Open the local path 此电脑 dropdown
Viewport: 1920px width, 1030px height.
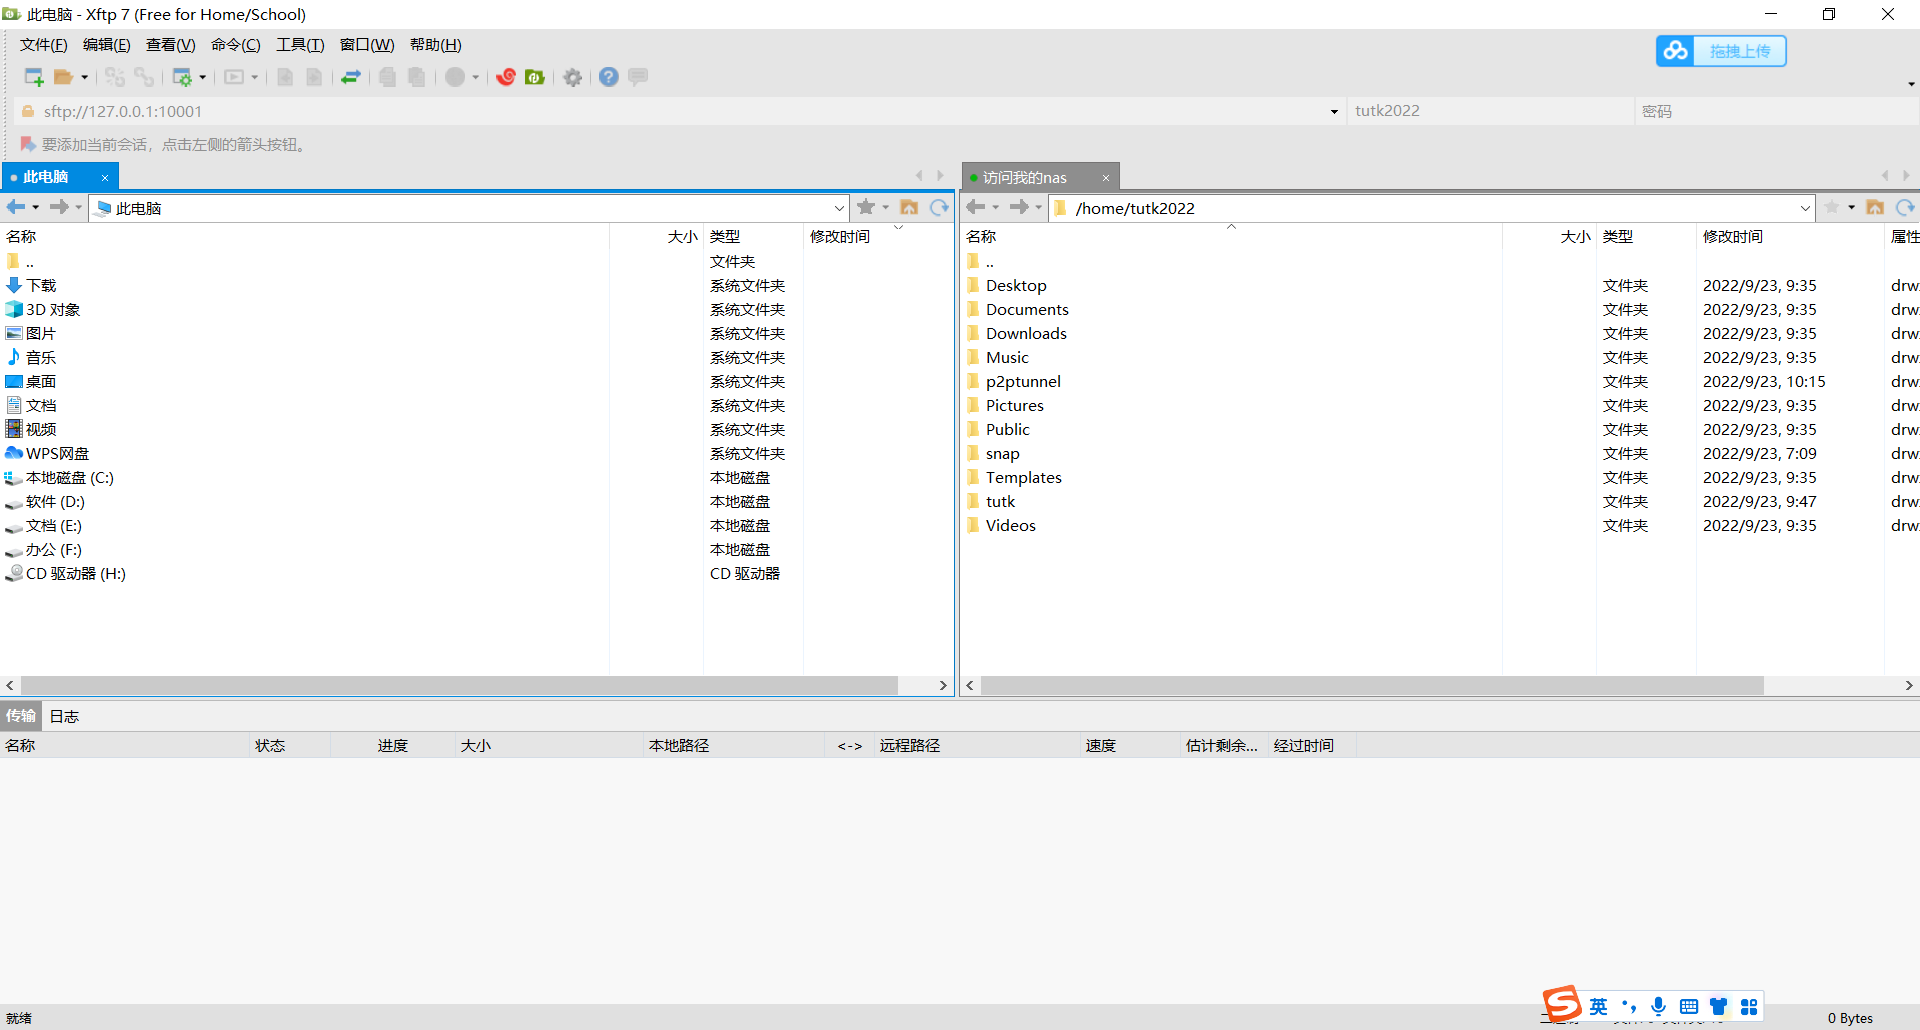839,208
